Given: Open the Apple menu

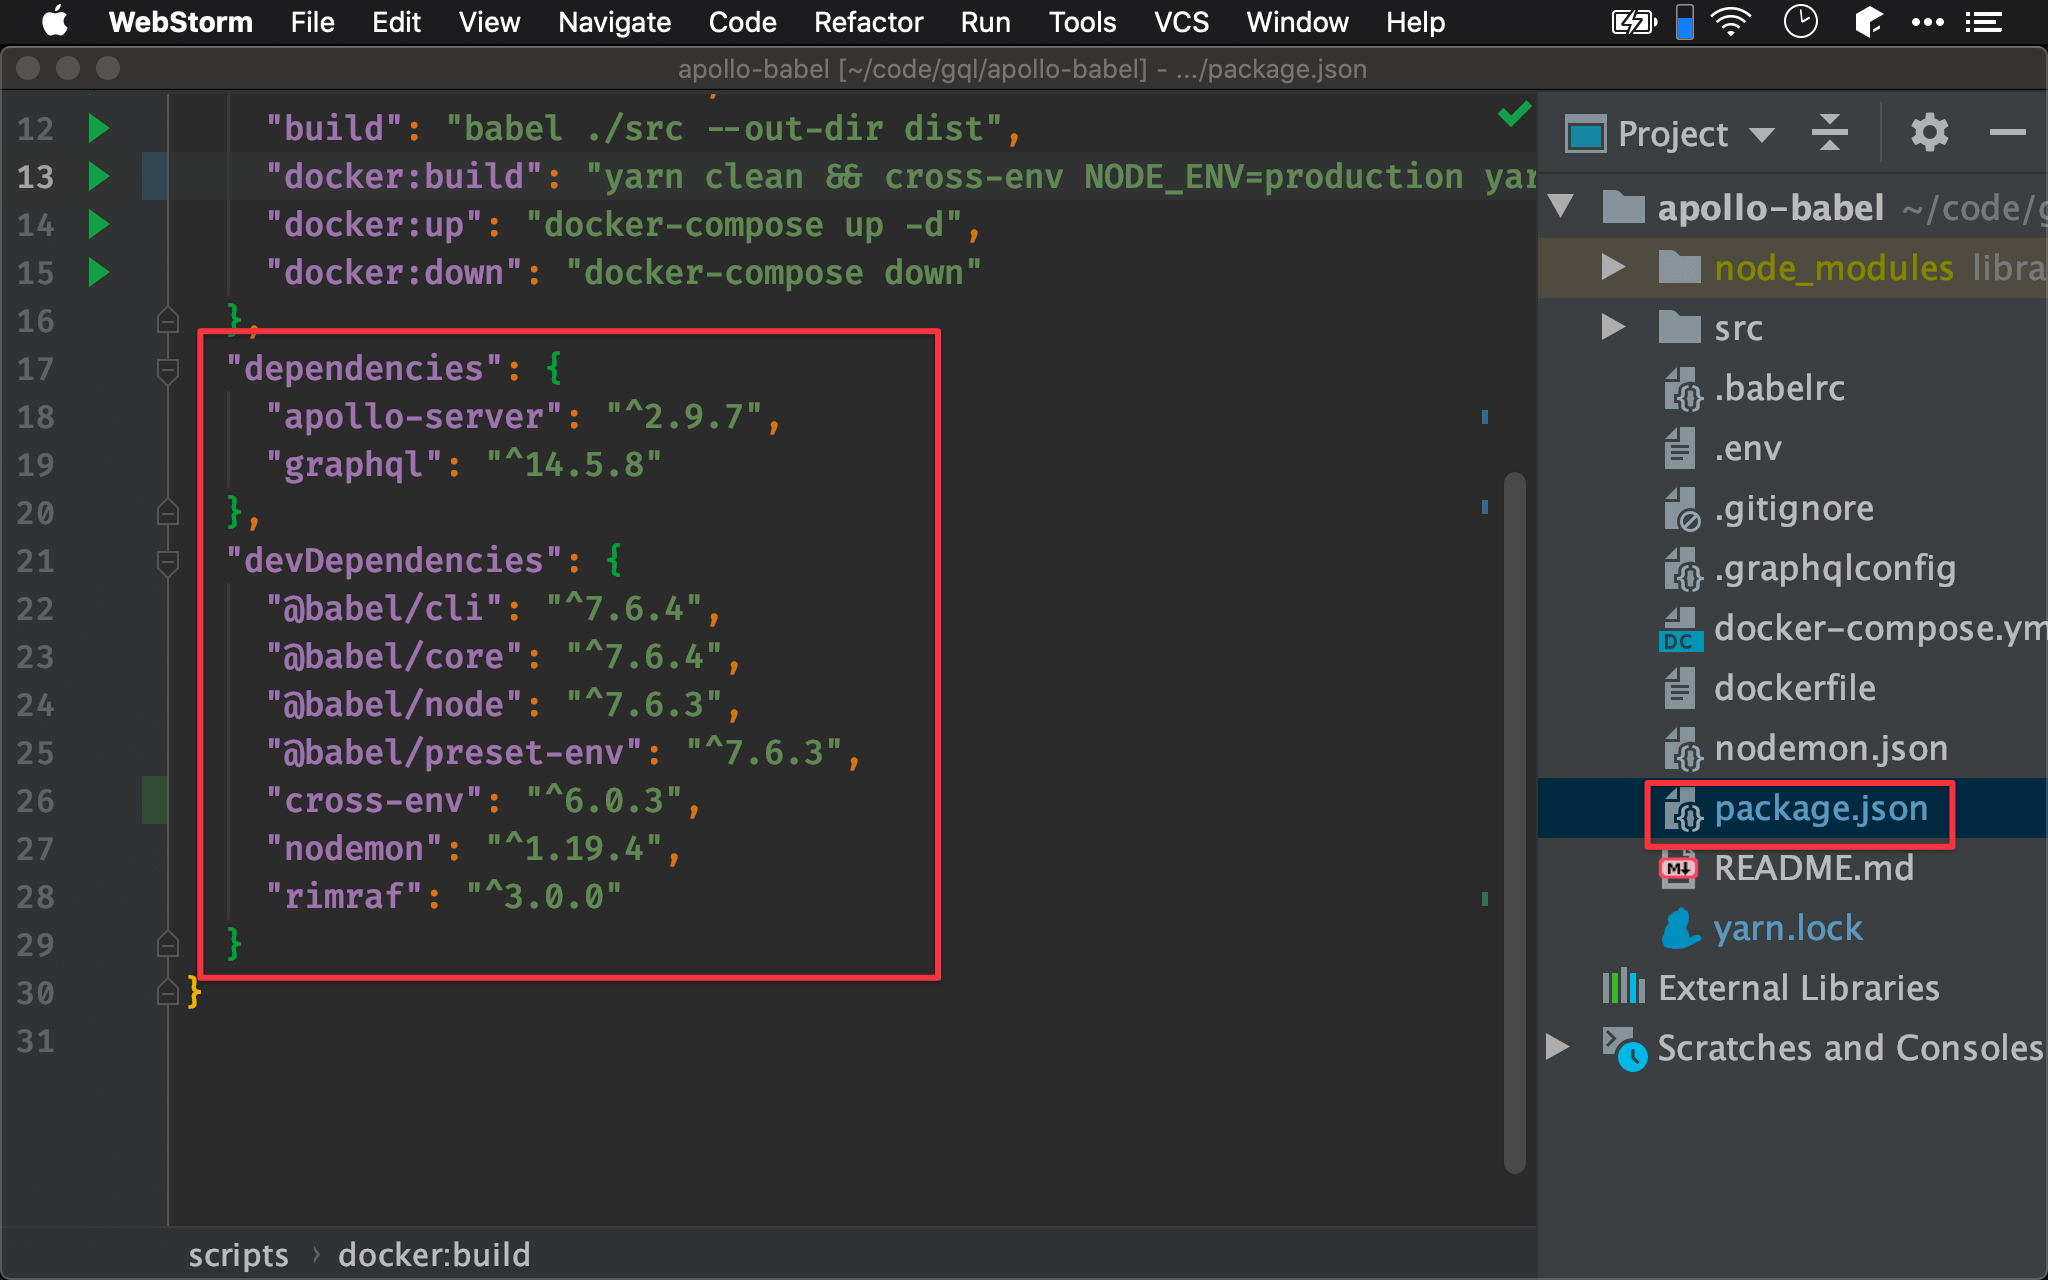Looking at the screenshot, I should [55, 22].
